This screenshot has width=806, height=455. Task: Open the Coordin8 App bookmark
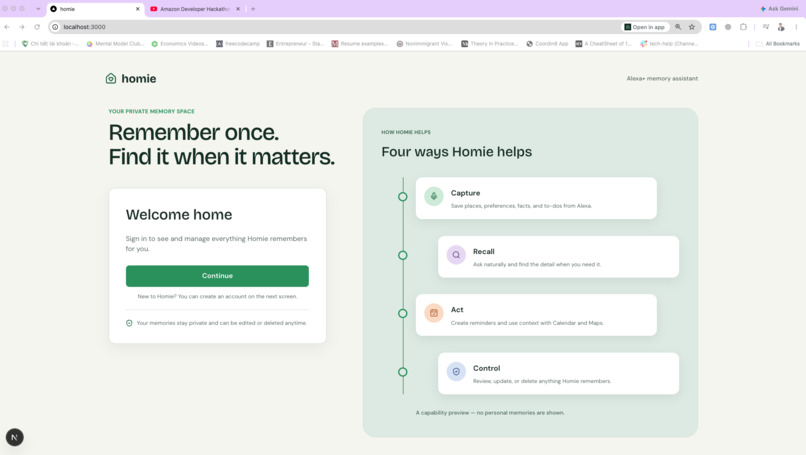point(547,44)
